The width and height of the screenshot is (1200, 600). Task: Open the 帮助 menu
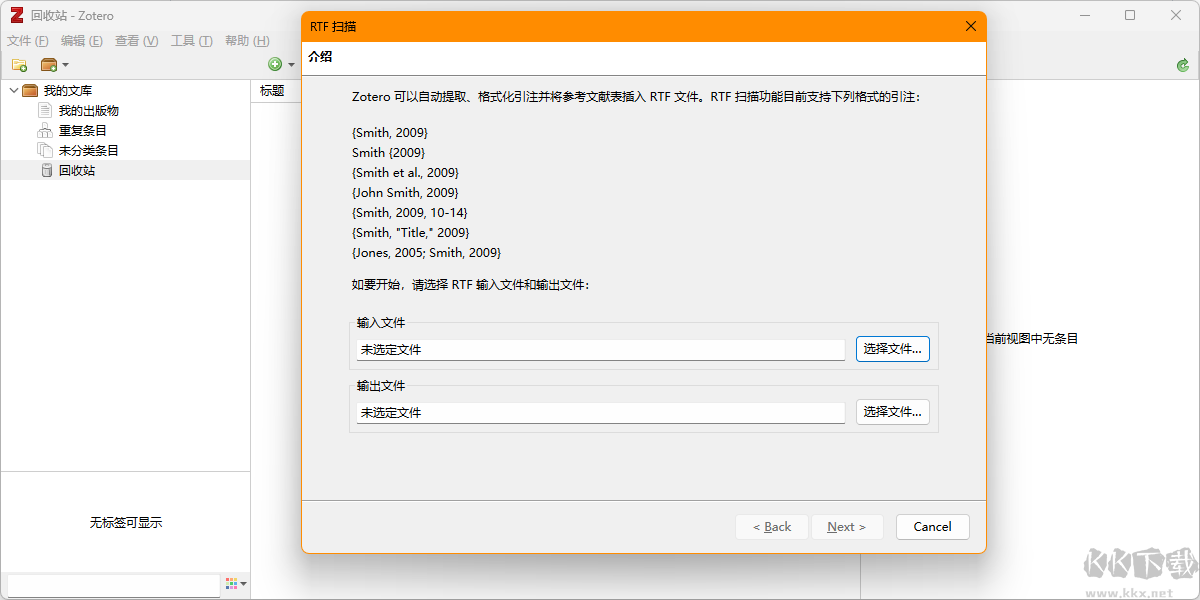tap(245, 41)
